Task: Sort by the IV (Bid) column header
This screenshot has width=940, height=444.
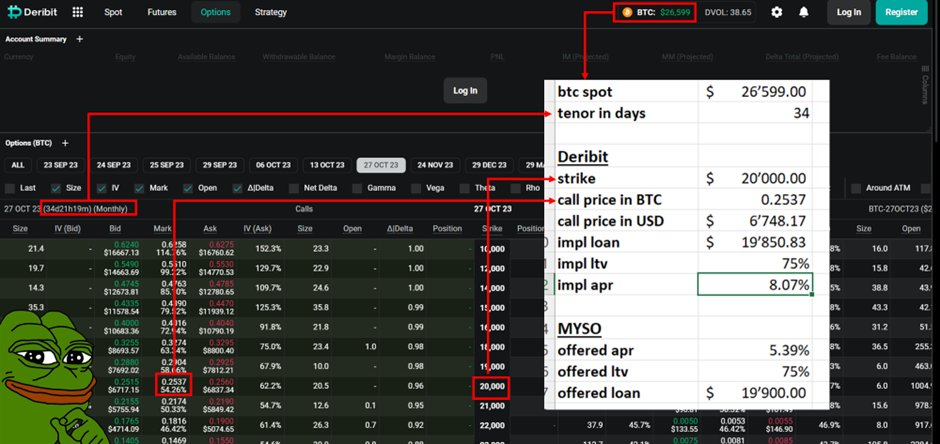Action: click(67, 228)
